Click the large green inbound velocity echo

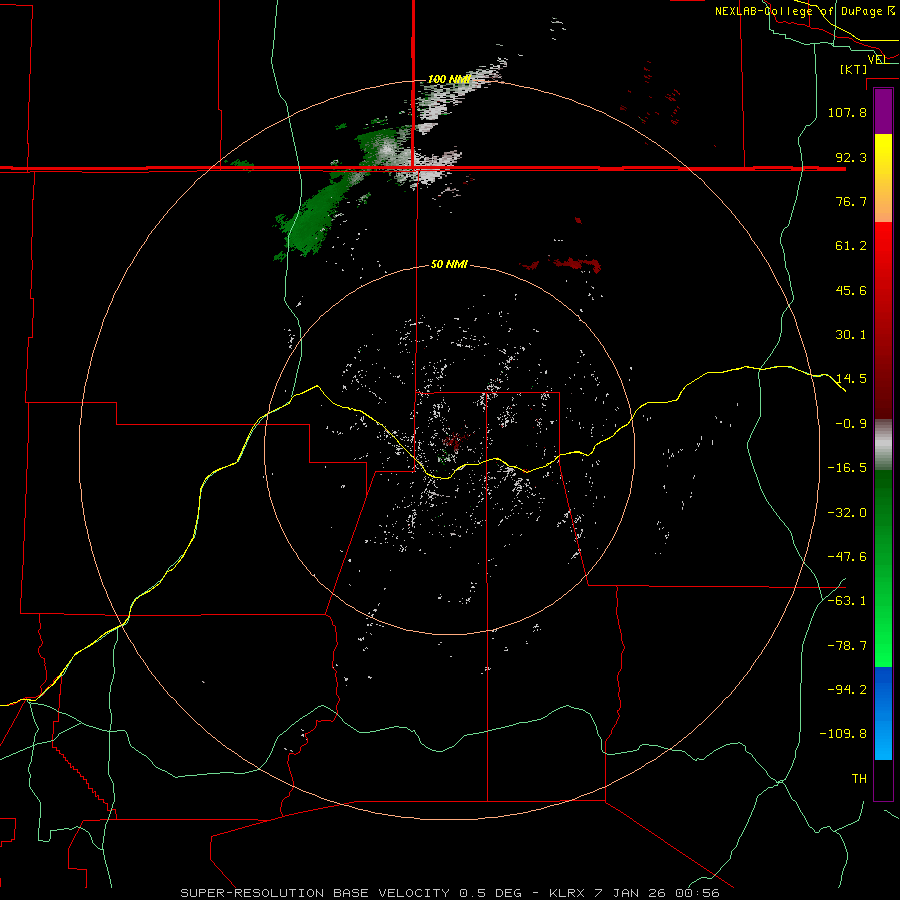pos(313,221)
